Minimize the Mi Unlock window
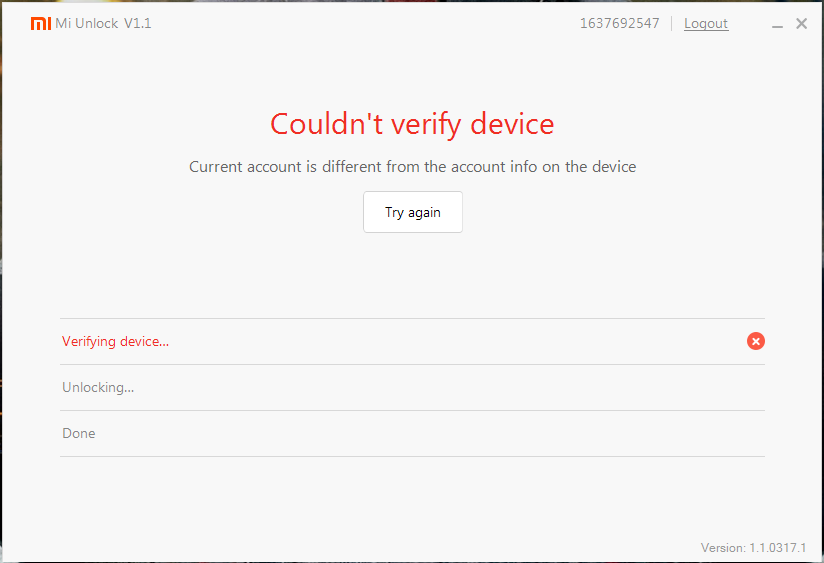Viewport: 824px width, 563px height. tap(779, 24)
